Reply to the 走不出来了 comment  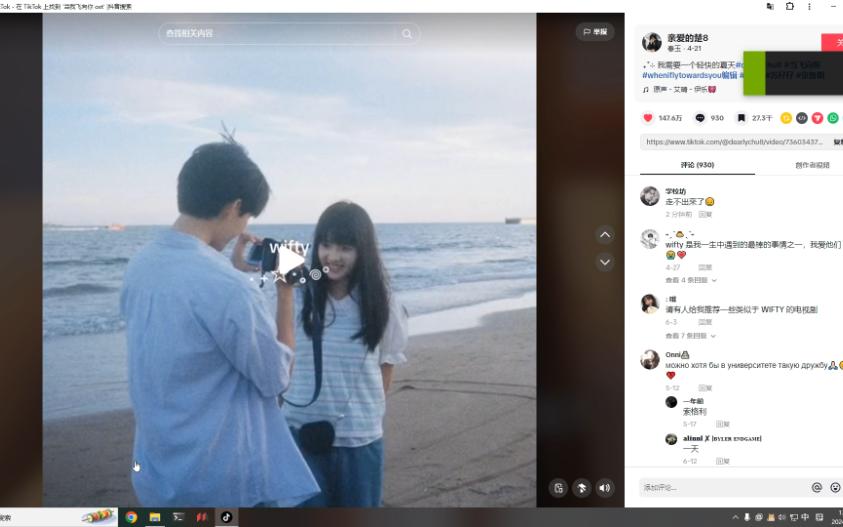(x=705, y=214)
